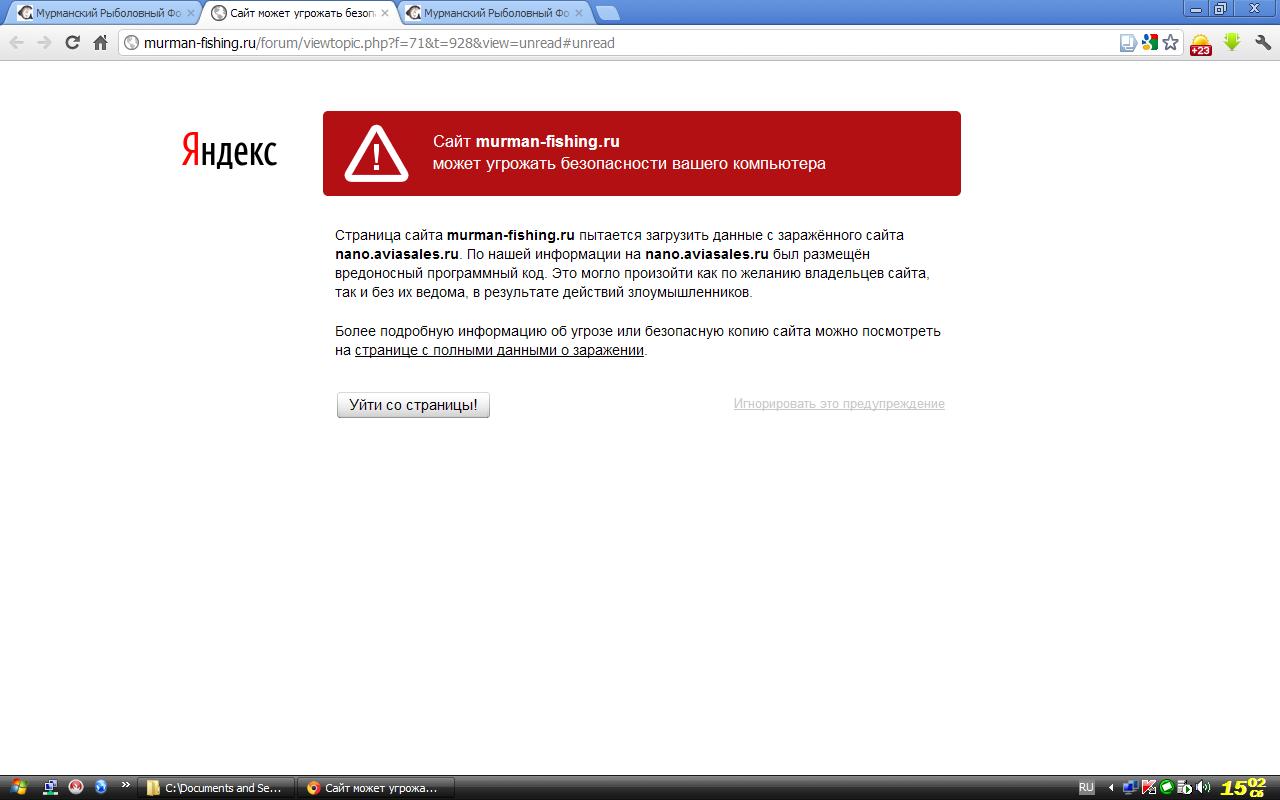Expand the quick launch overflow chevron
Image resolution: width=1280 pixels, height=800 pixels.
(x=125, y=786)
